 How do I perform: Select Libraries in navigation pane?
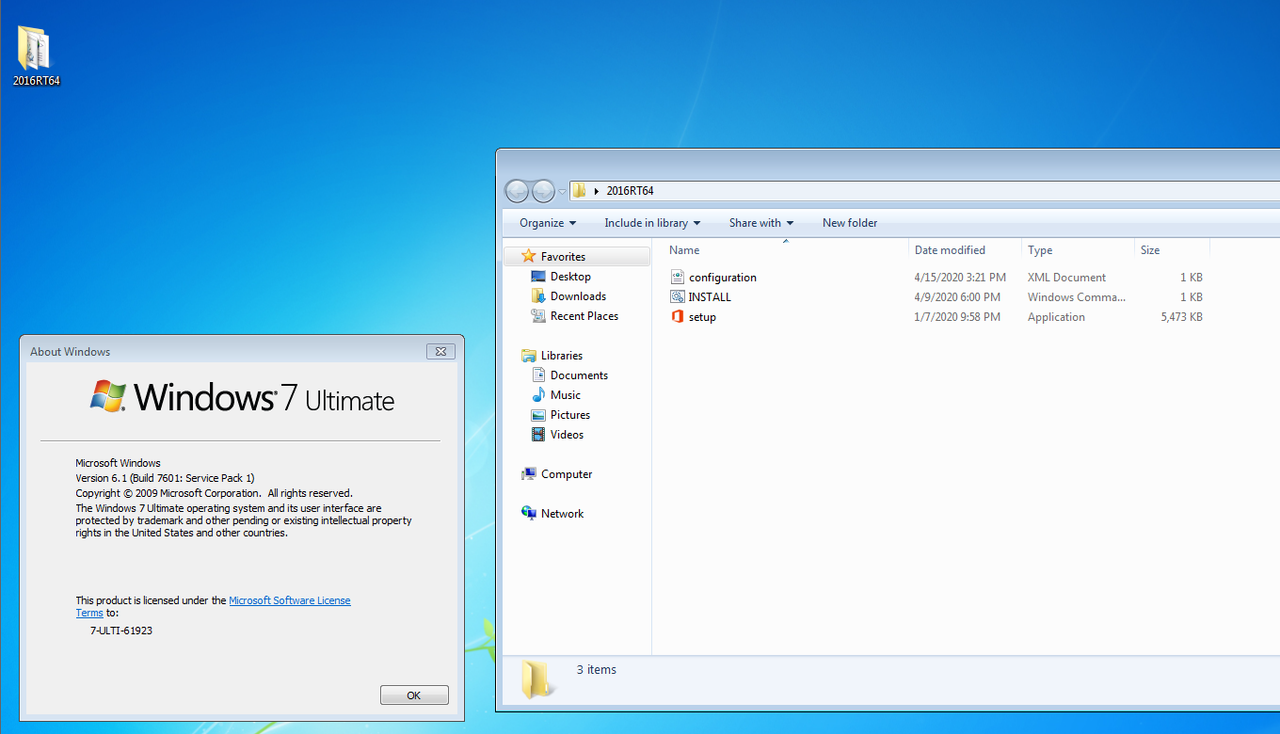coord(562,355)
